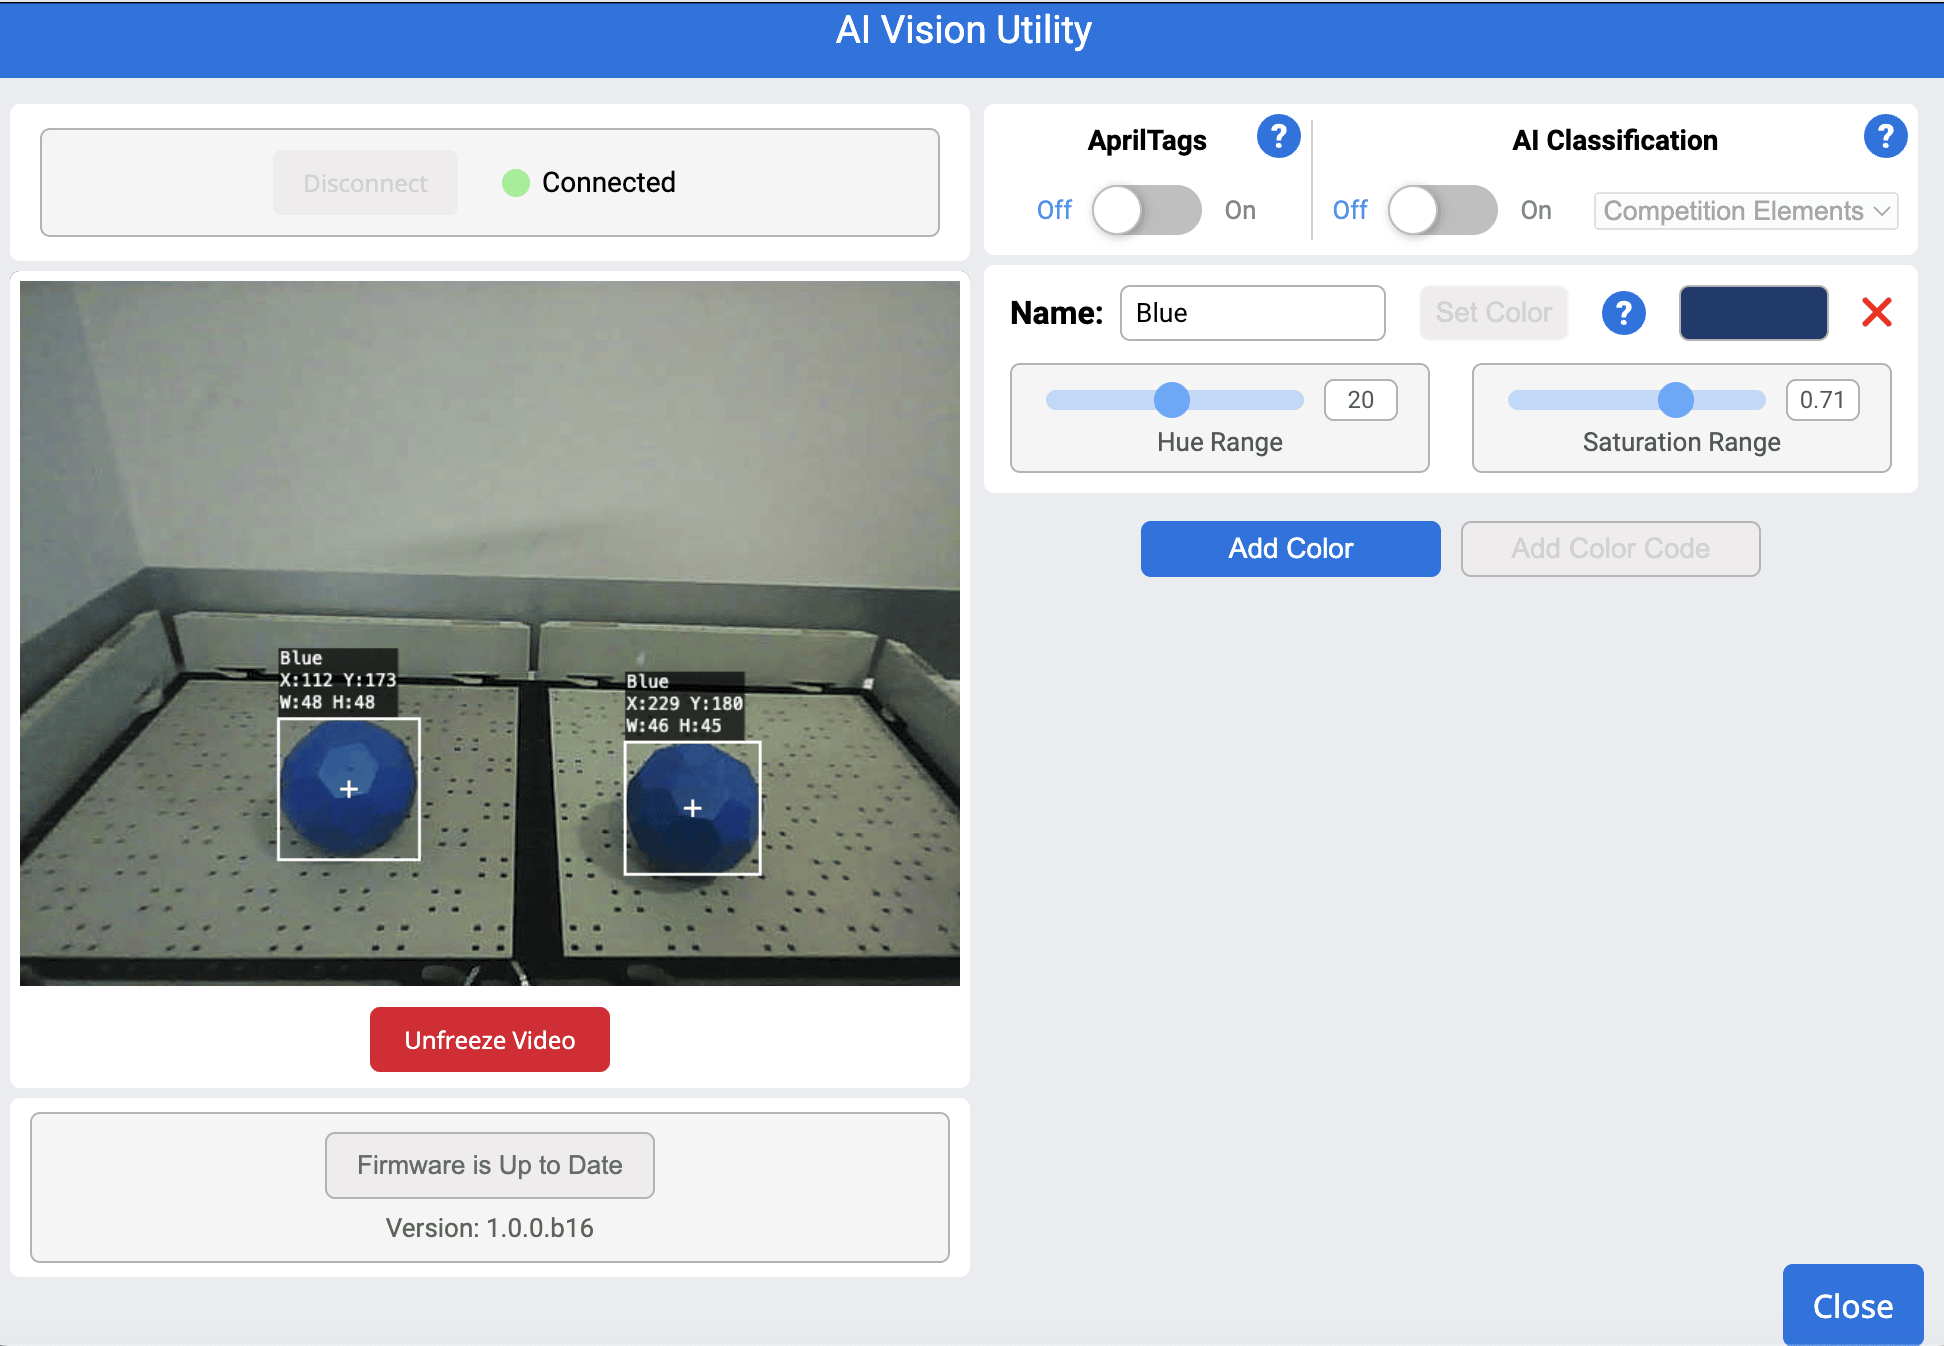Delete the Blue color signature
This screenshot has width=1944, height=1346.
1878,313
